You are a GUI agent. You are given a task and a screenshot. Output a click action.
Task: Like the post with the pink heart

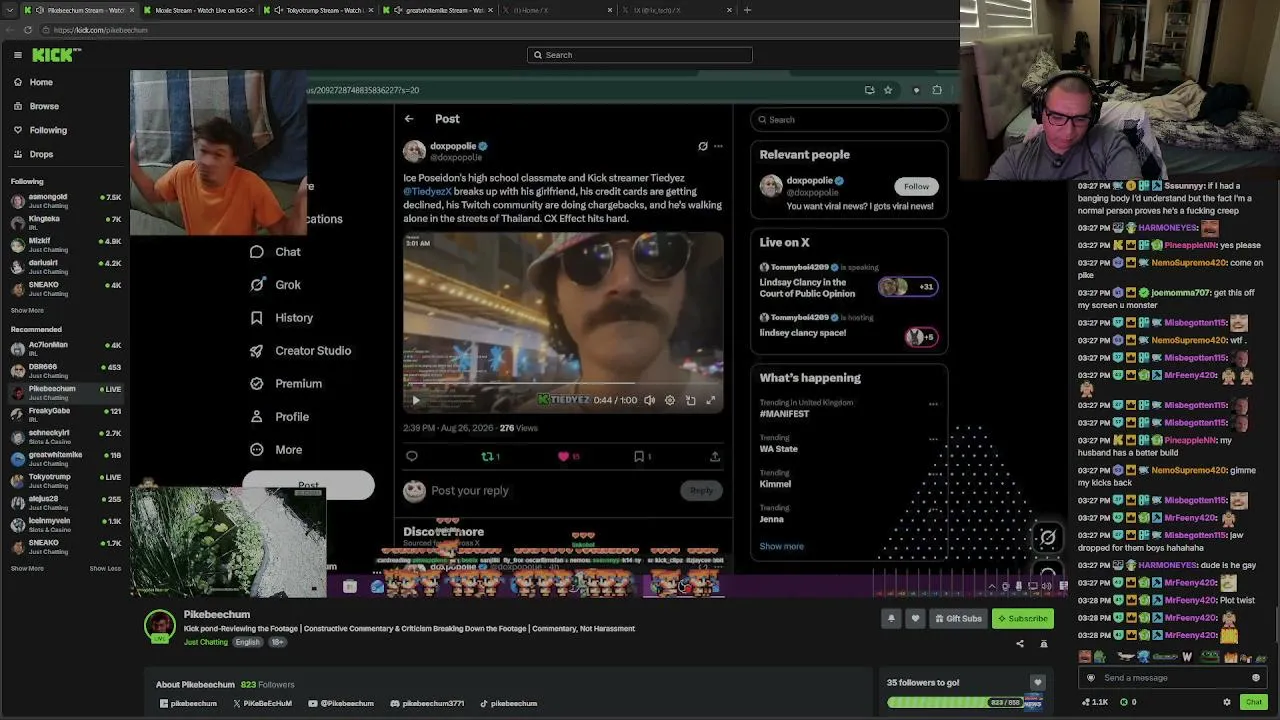click(x=563, y=456)
